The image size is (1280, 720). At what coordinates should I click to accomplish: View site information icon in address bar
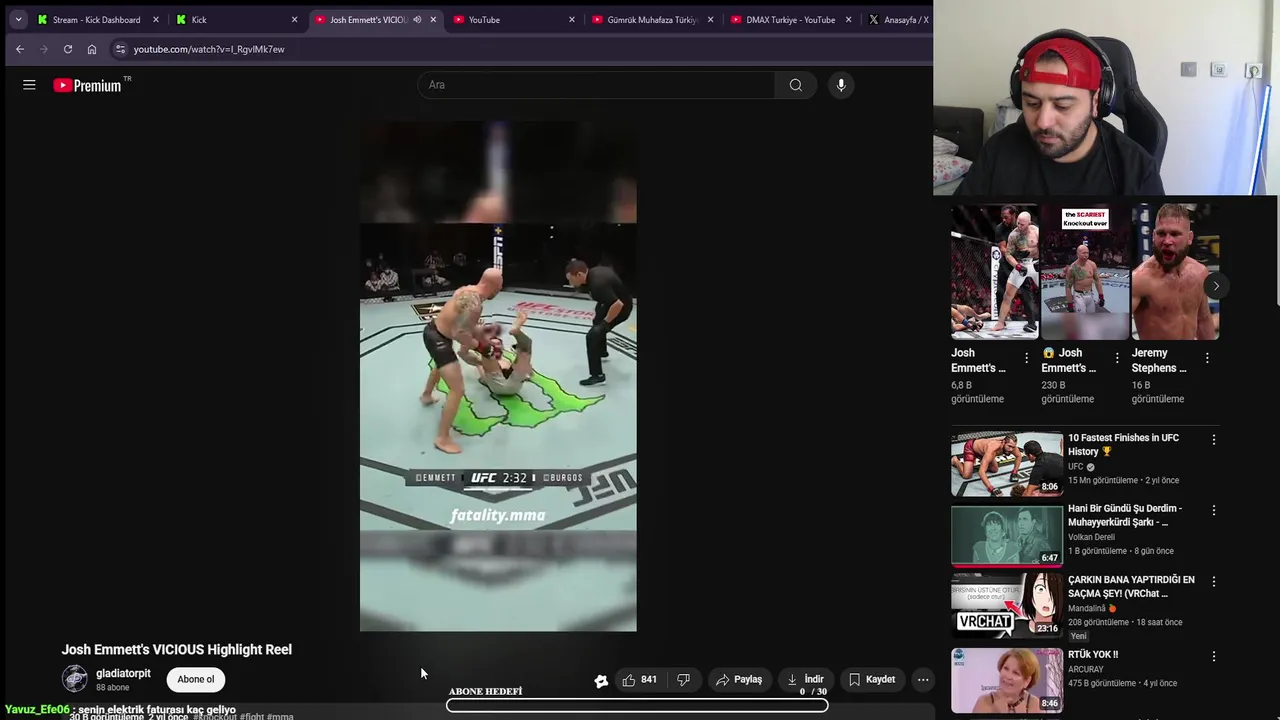coord(120,49)
